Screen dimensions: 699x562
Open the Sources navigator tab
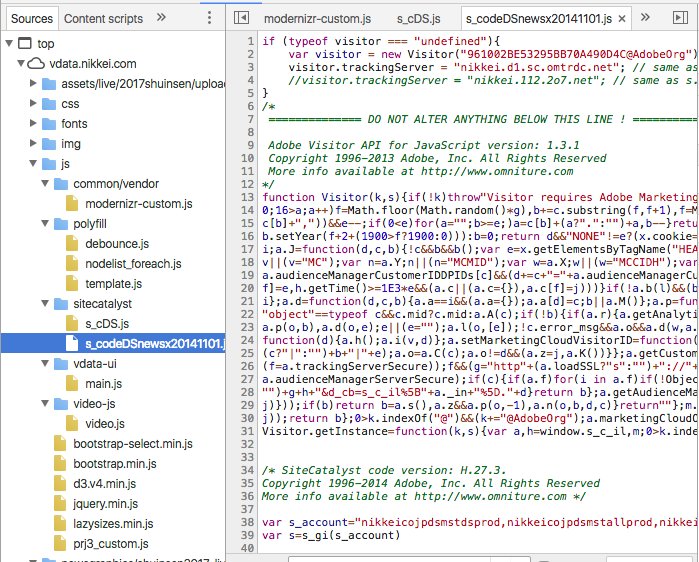pos(32,19)
